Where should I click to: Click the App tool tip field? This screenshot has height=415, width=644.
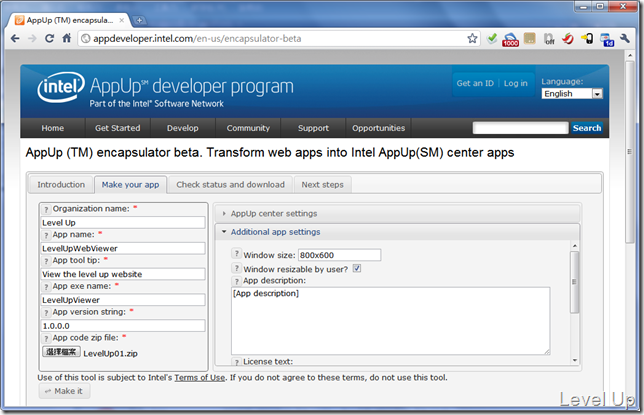pos(123,274)
